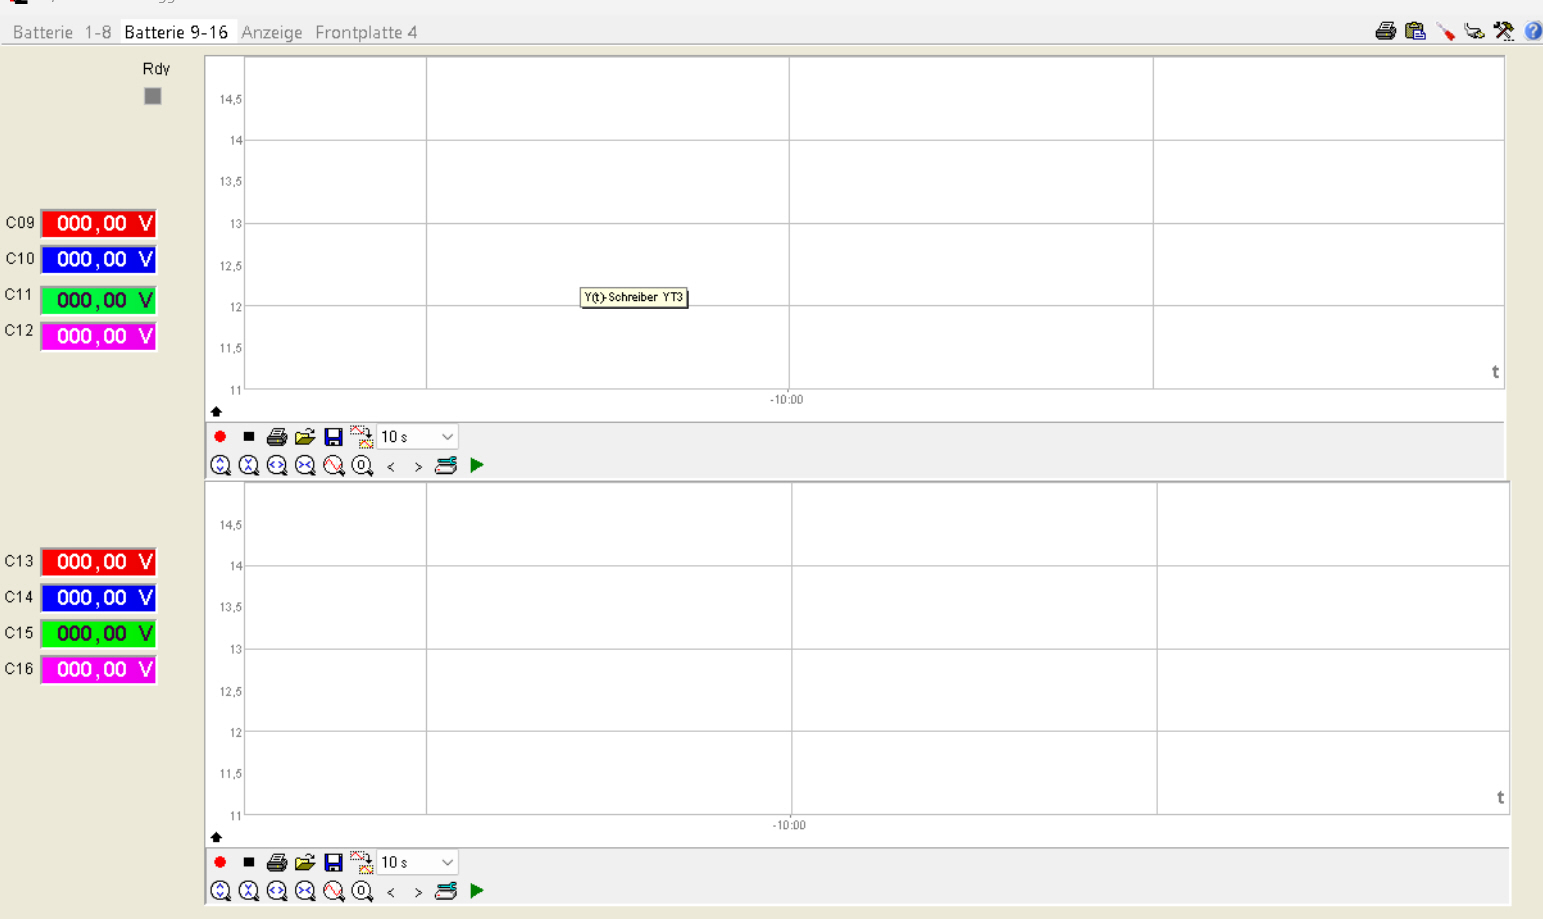Image resolution: width=1543 pixels, height=919 pixels.
Task: Stop recording on the lower chart recorder
Action: [249, 862]
